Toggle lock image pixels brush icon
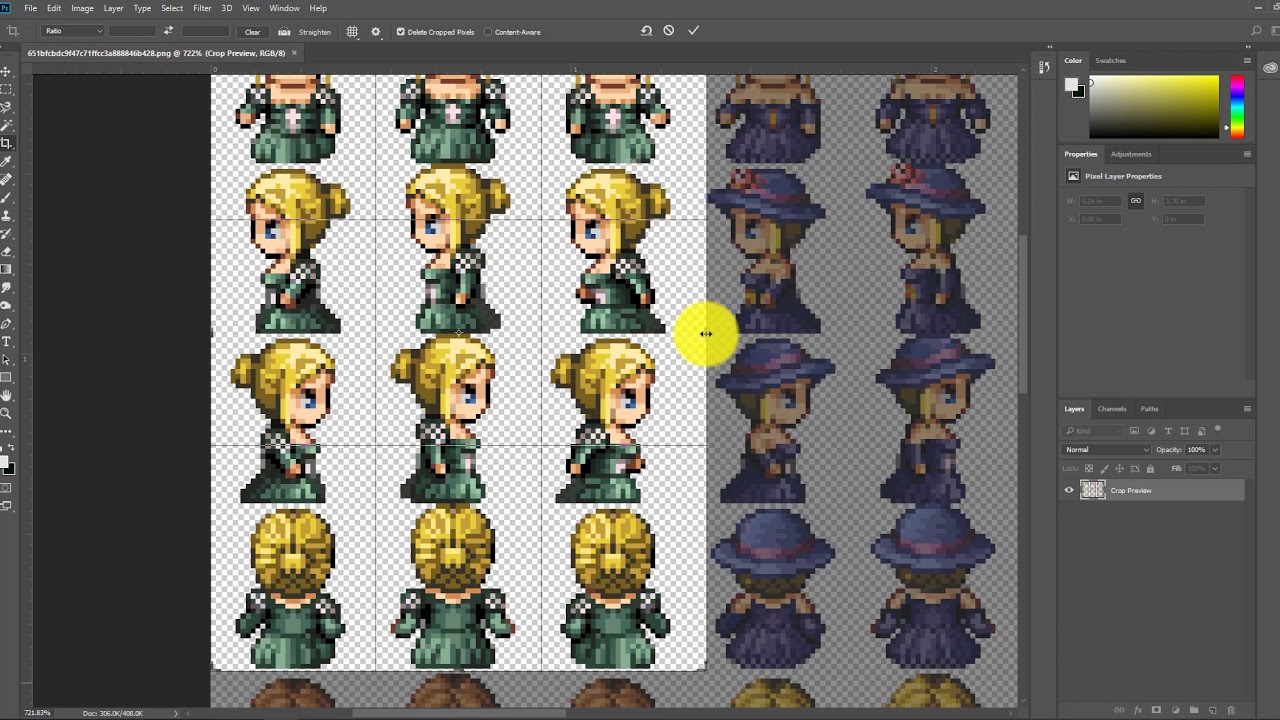Image resolution: width=1280 pixels, height=720 pixels. tap(1105, 468)
